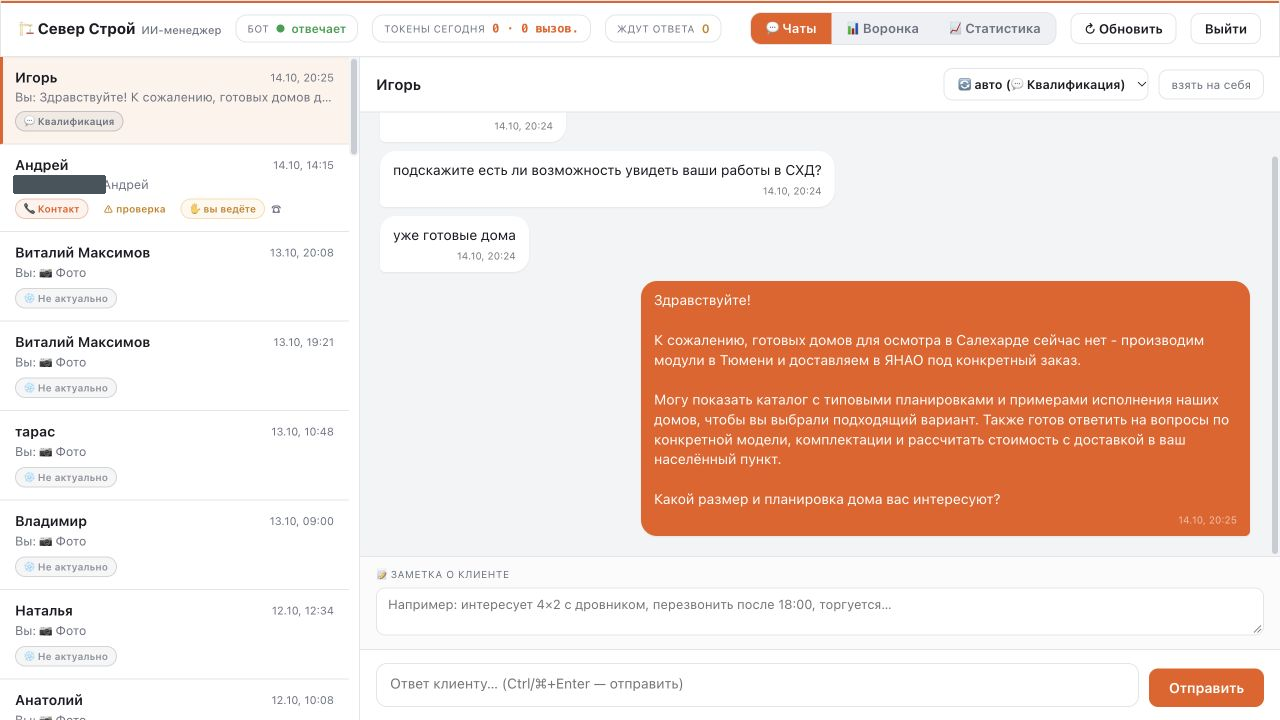Viewport: 1280px width, 720px height.
Task: Open the Наталья conversation
Action: click(176, 634)
